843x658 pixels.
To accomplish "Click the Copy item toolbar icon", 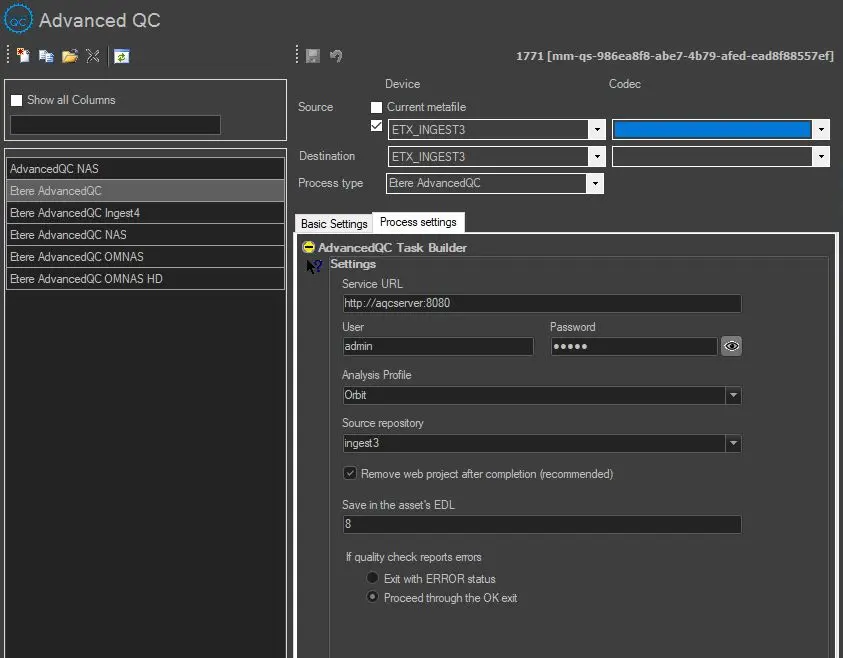I will (46, 56).
